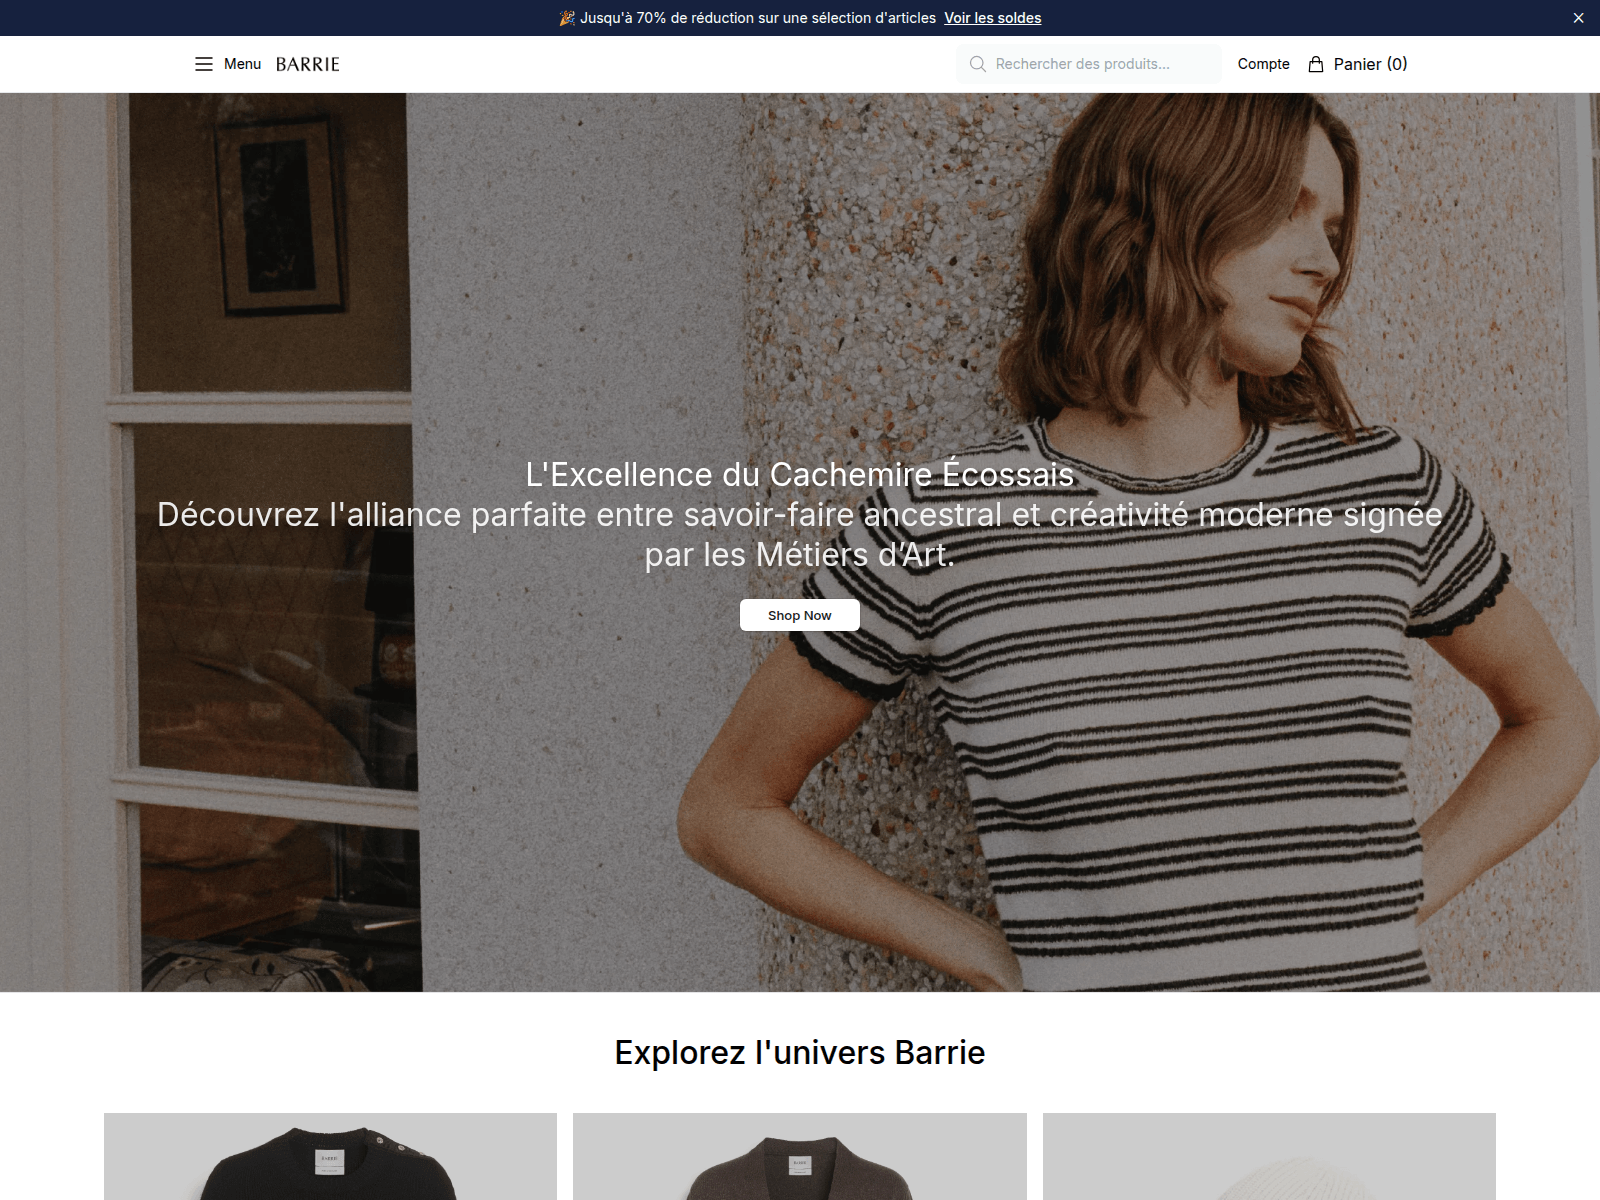This screenshot has width=1600, height=1200.
Task: Click the search magnifier icon
Action: tap(978, 64)
